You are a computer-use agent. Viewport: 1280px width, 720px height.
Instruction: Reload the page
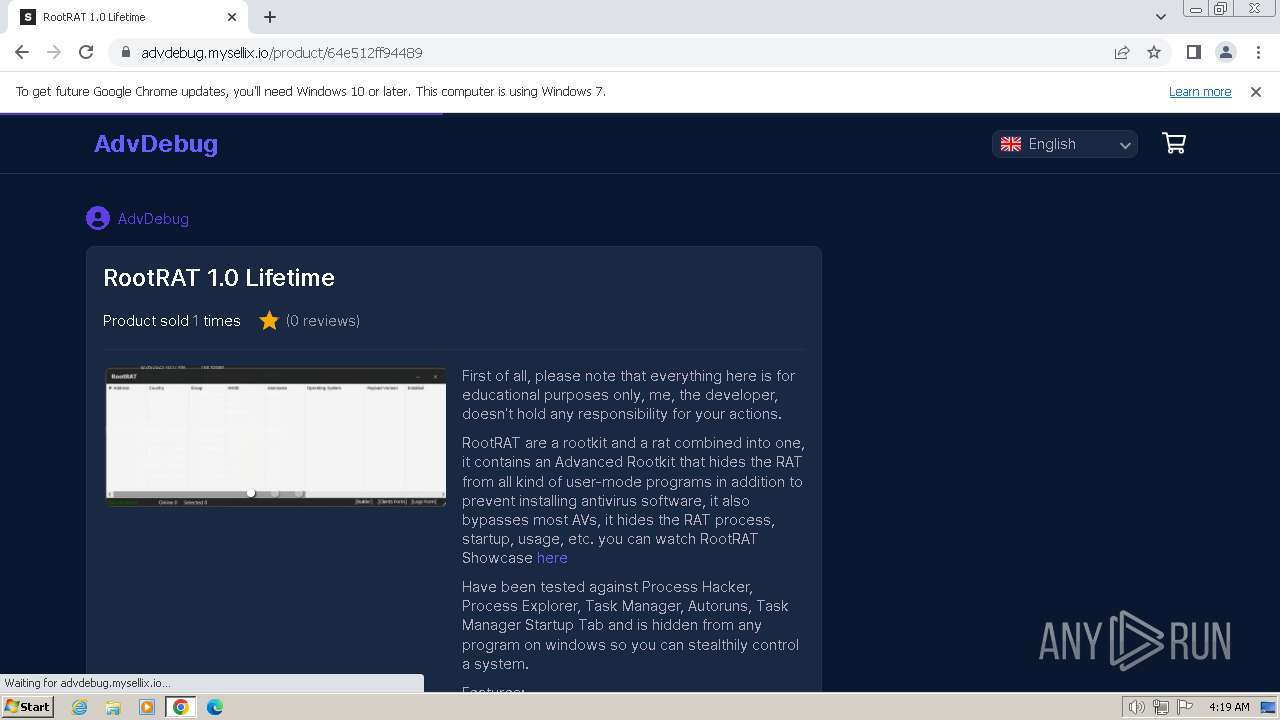click(x=86, y=52)
